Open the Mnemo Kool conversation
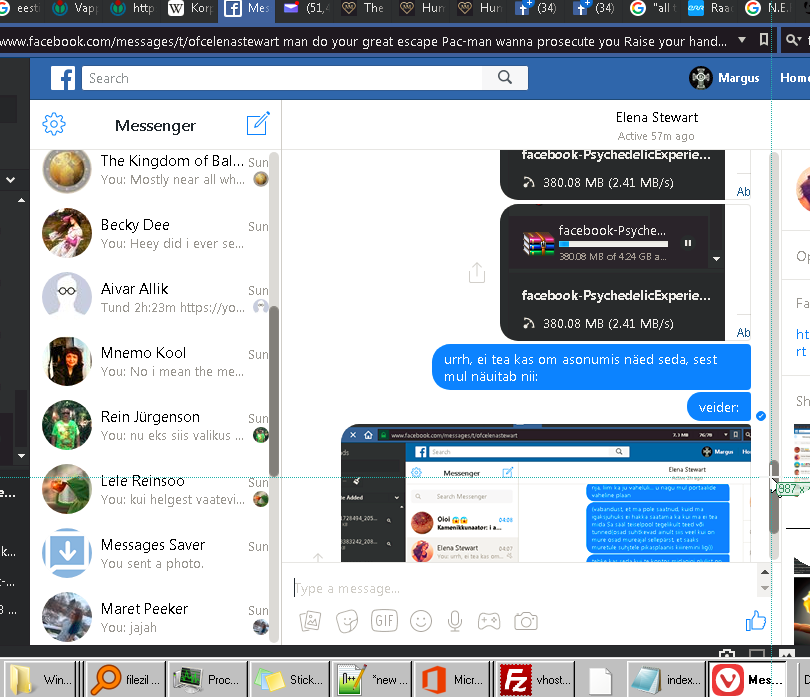Viewport: 810px width, 697px height. click(154, 362)
